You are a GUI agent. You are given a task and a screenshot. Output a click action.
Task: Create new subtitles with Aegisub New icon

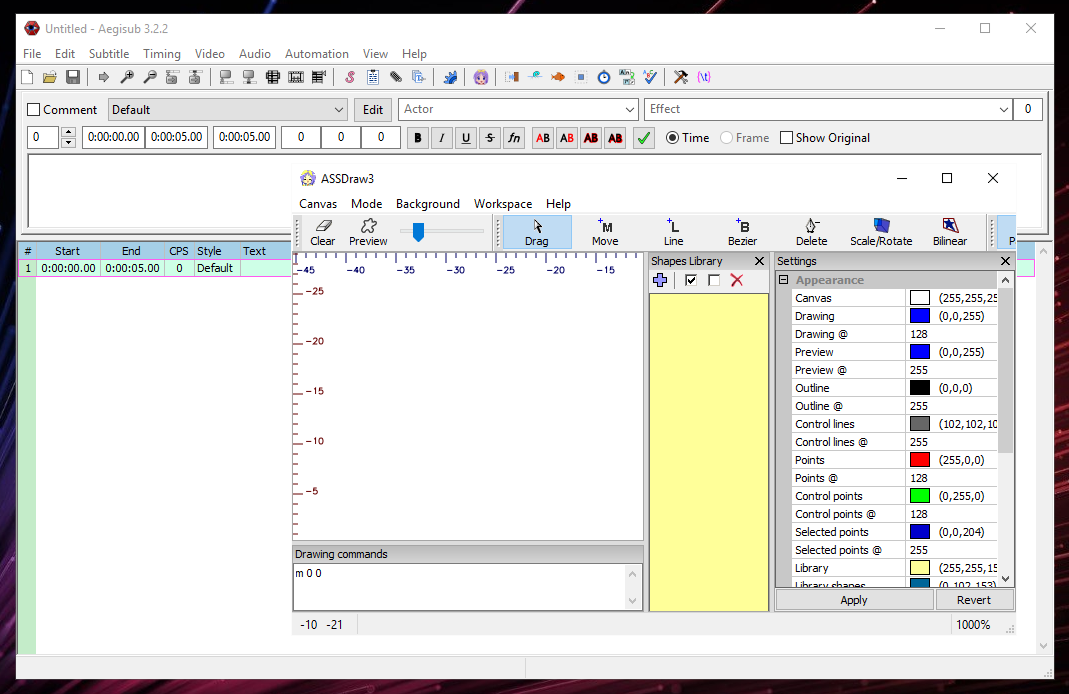(x=27, y=77)
